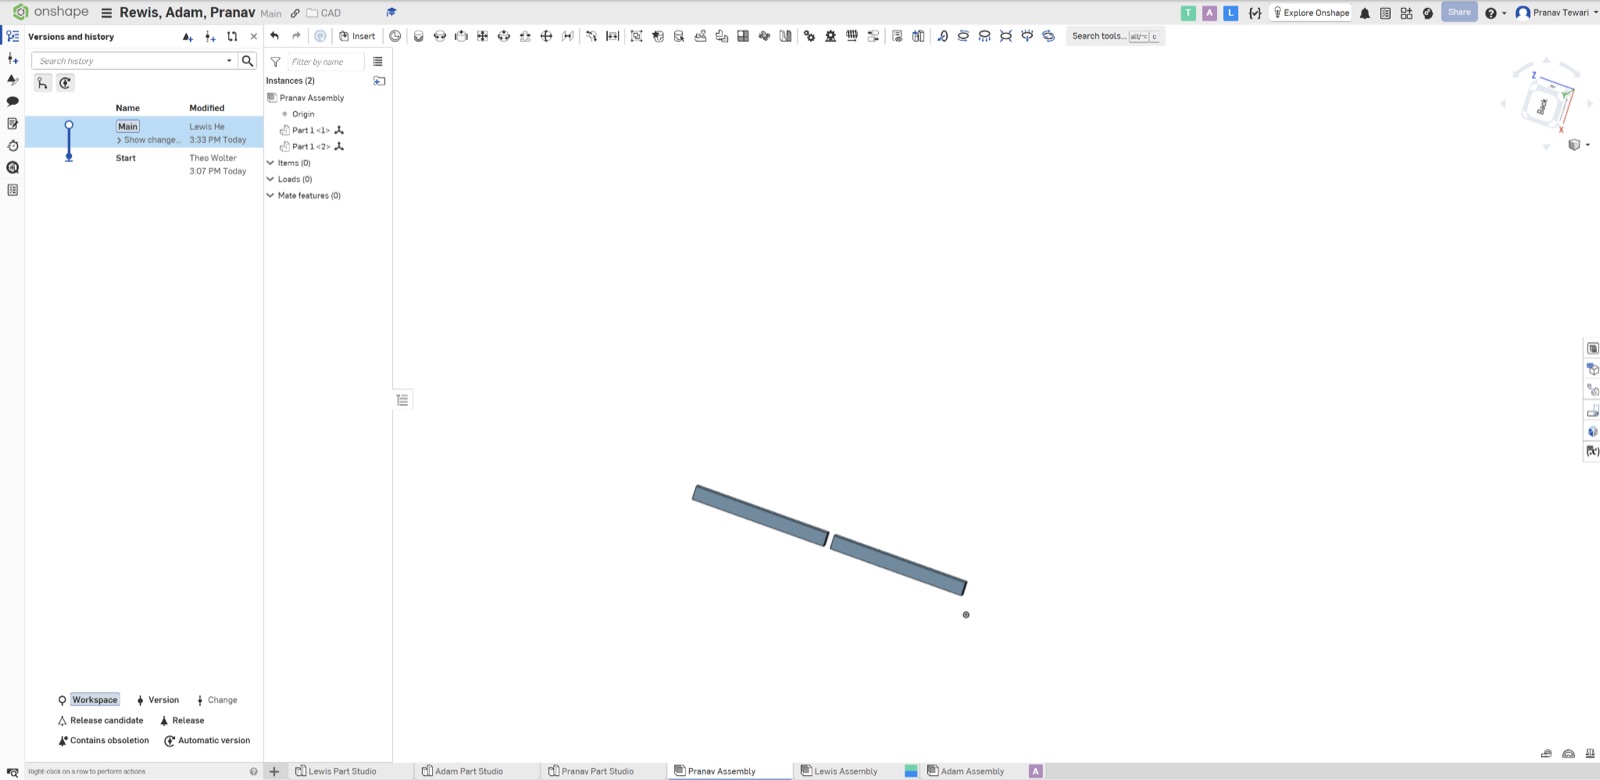Add a new tab with plus icon
This screenshot has height=780, width=1600.
[x=274, y=771]
